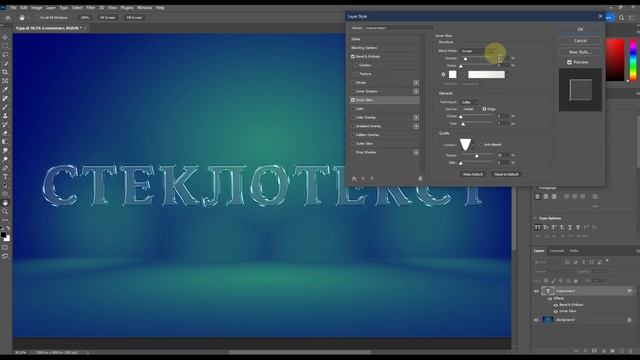Click the Make Default button
The height and width of the screenshot is (360, 640).
(473, 174)
